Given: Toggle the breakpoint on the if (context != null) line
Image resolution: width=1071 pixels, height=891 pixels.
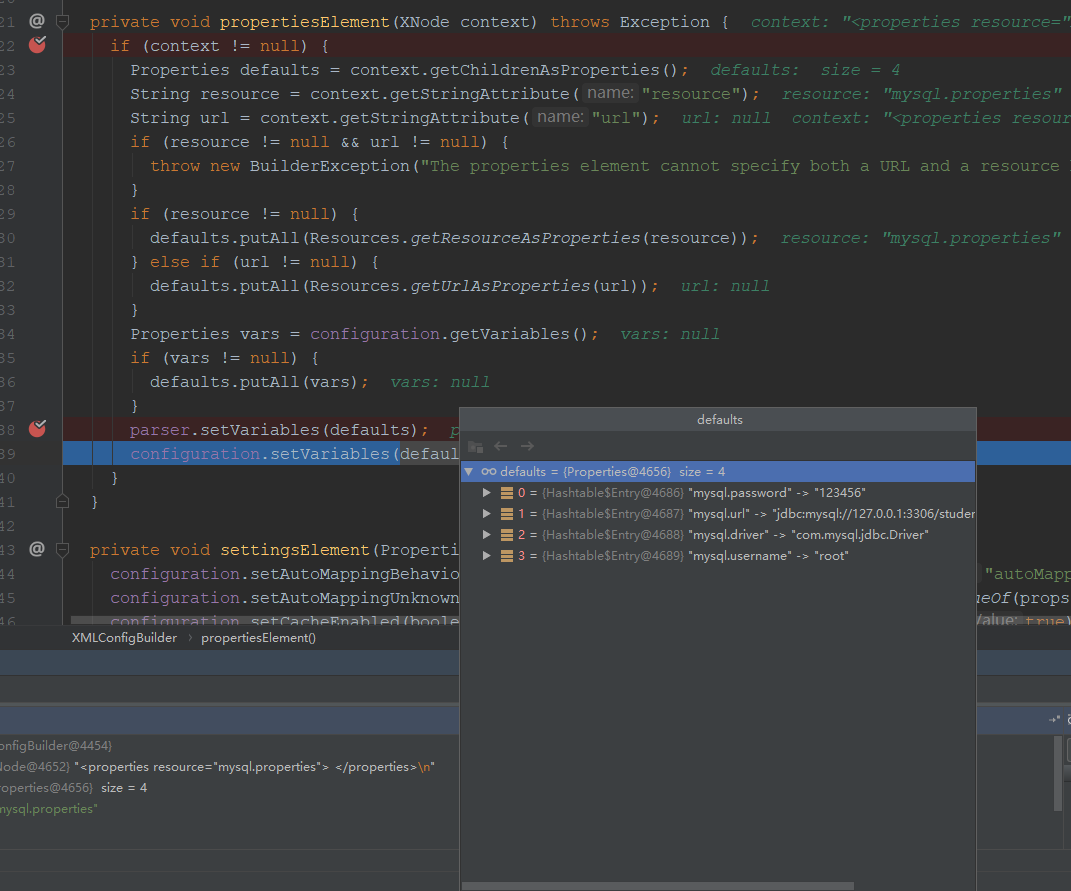Looking at the screenshot, I should coord(37,45).
